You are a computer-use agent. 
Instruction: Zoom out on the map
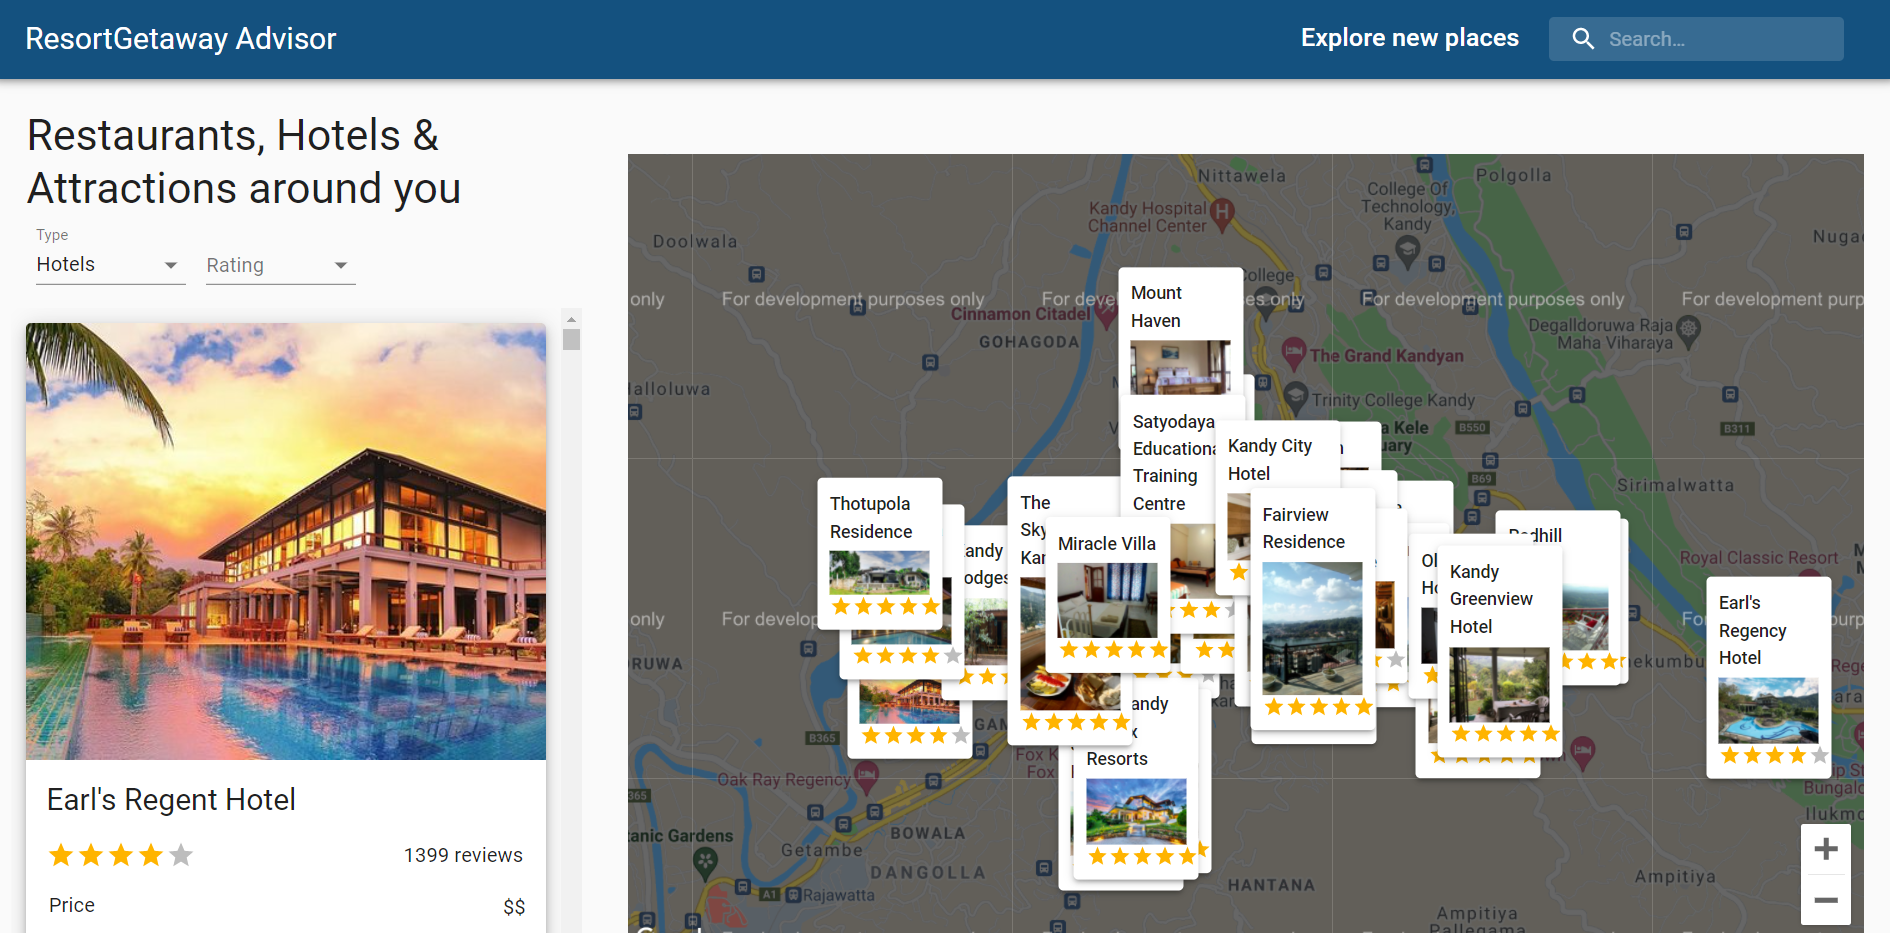click(x=1825, y=900)
